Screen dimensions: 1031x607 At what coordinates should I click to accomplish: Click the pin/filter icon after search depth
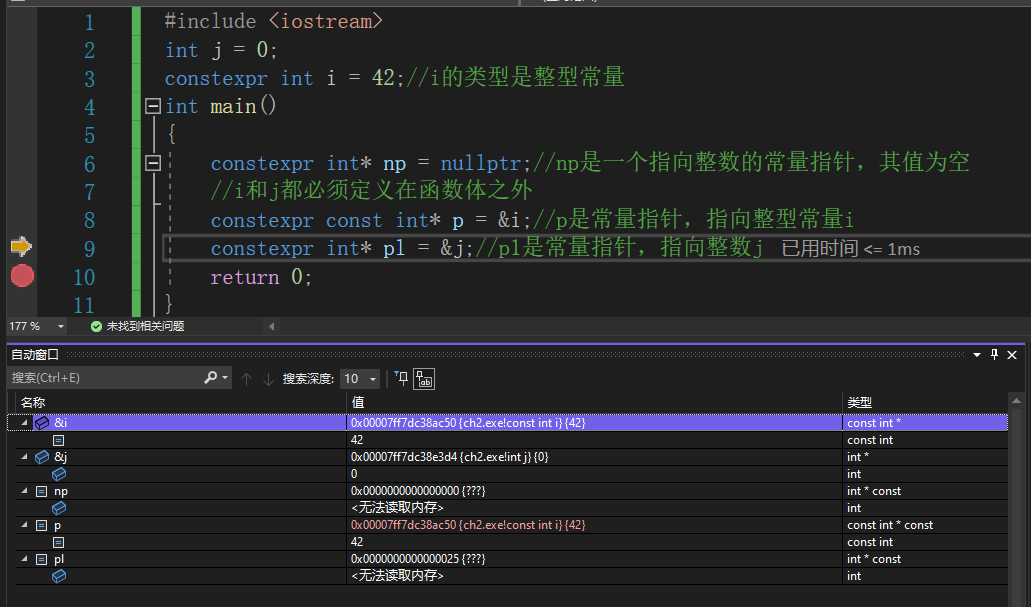pyautogui.click(x=401, y=379)
